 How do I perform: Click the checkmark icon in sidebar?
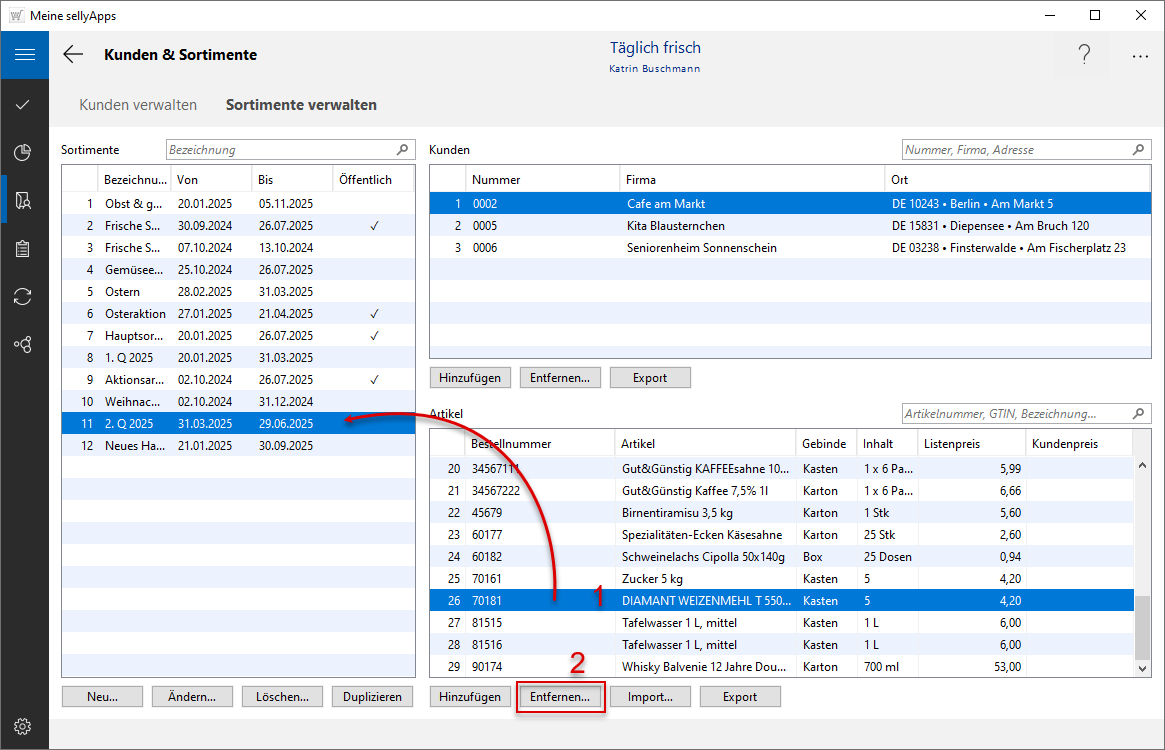point(24,104)
